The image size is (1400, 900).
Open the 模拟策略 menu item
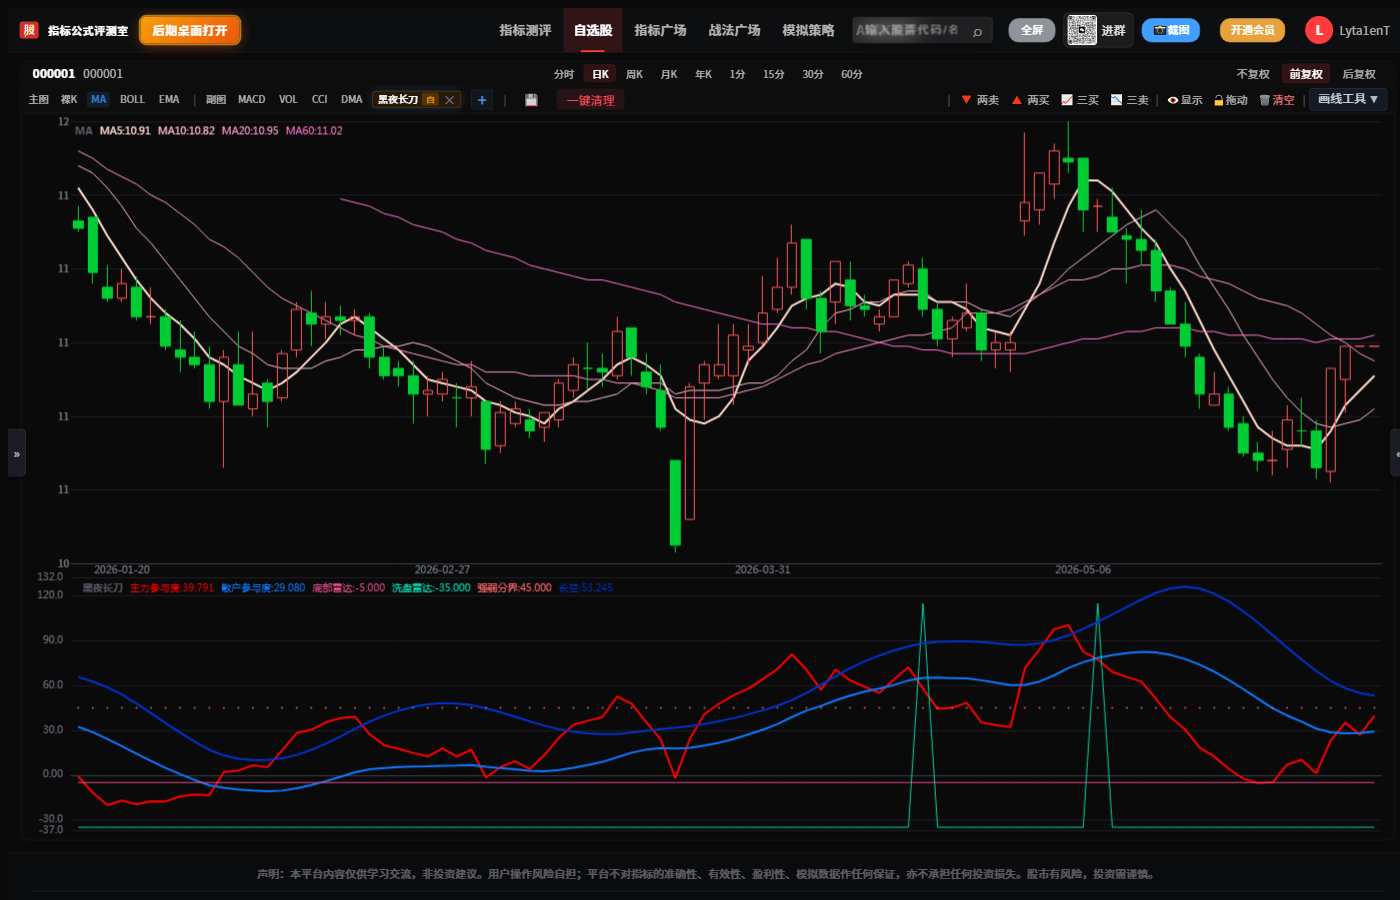click(808, 30)
